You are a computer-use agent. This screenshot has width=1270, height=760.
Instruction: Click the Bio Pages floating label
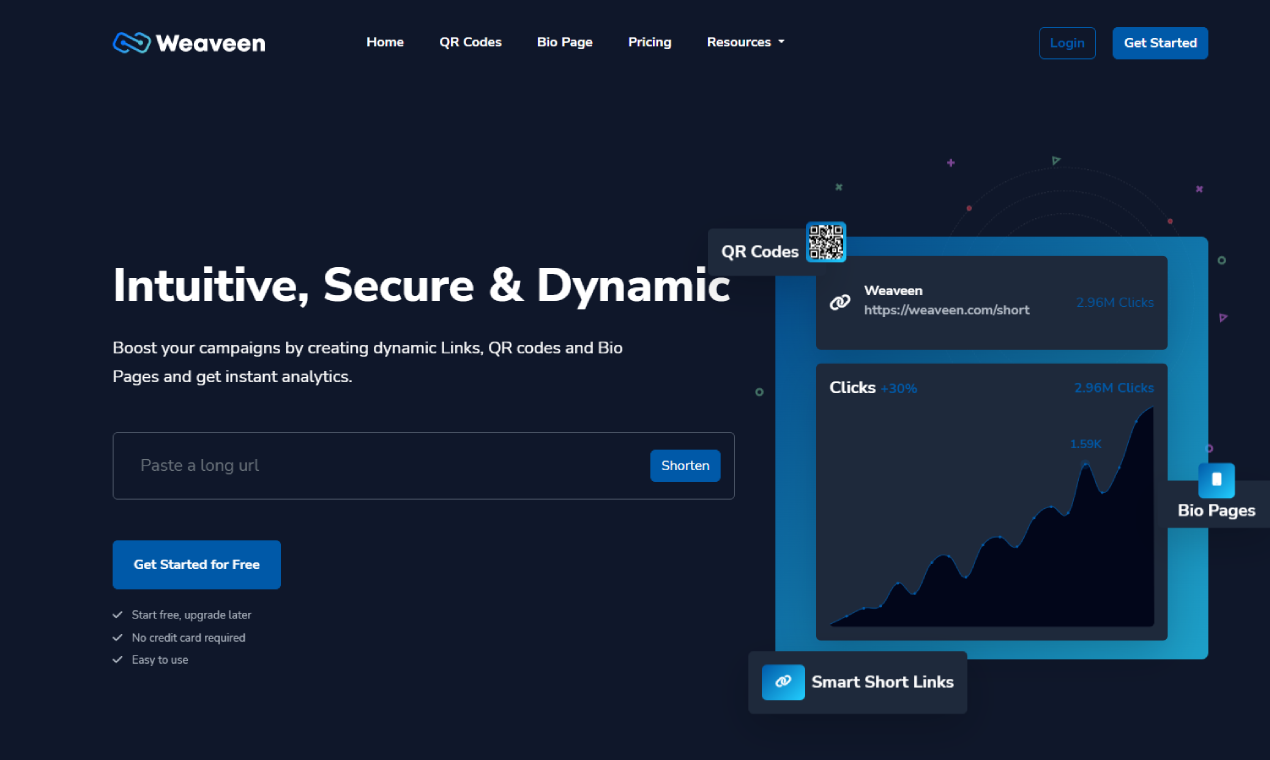(1216, 511)
